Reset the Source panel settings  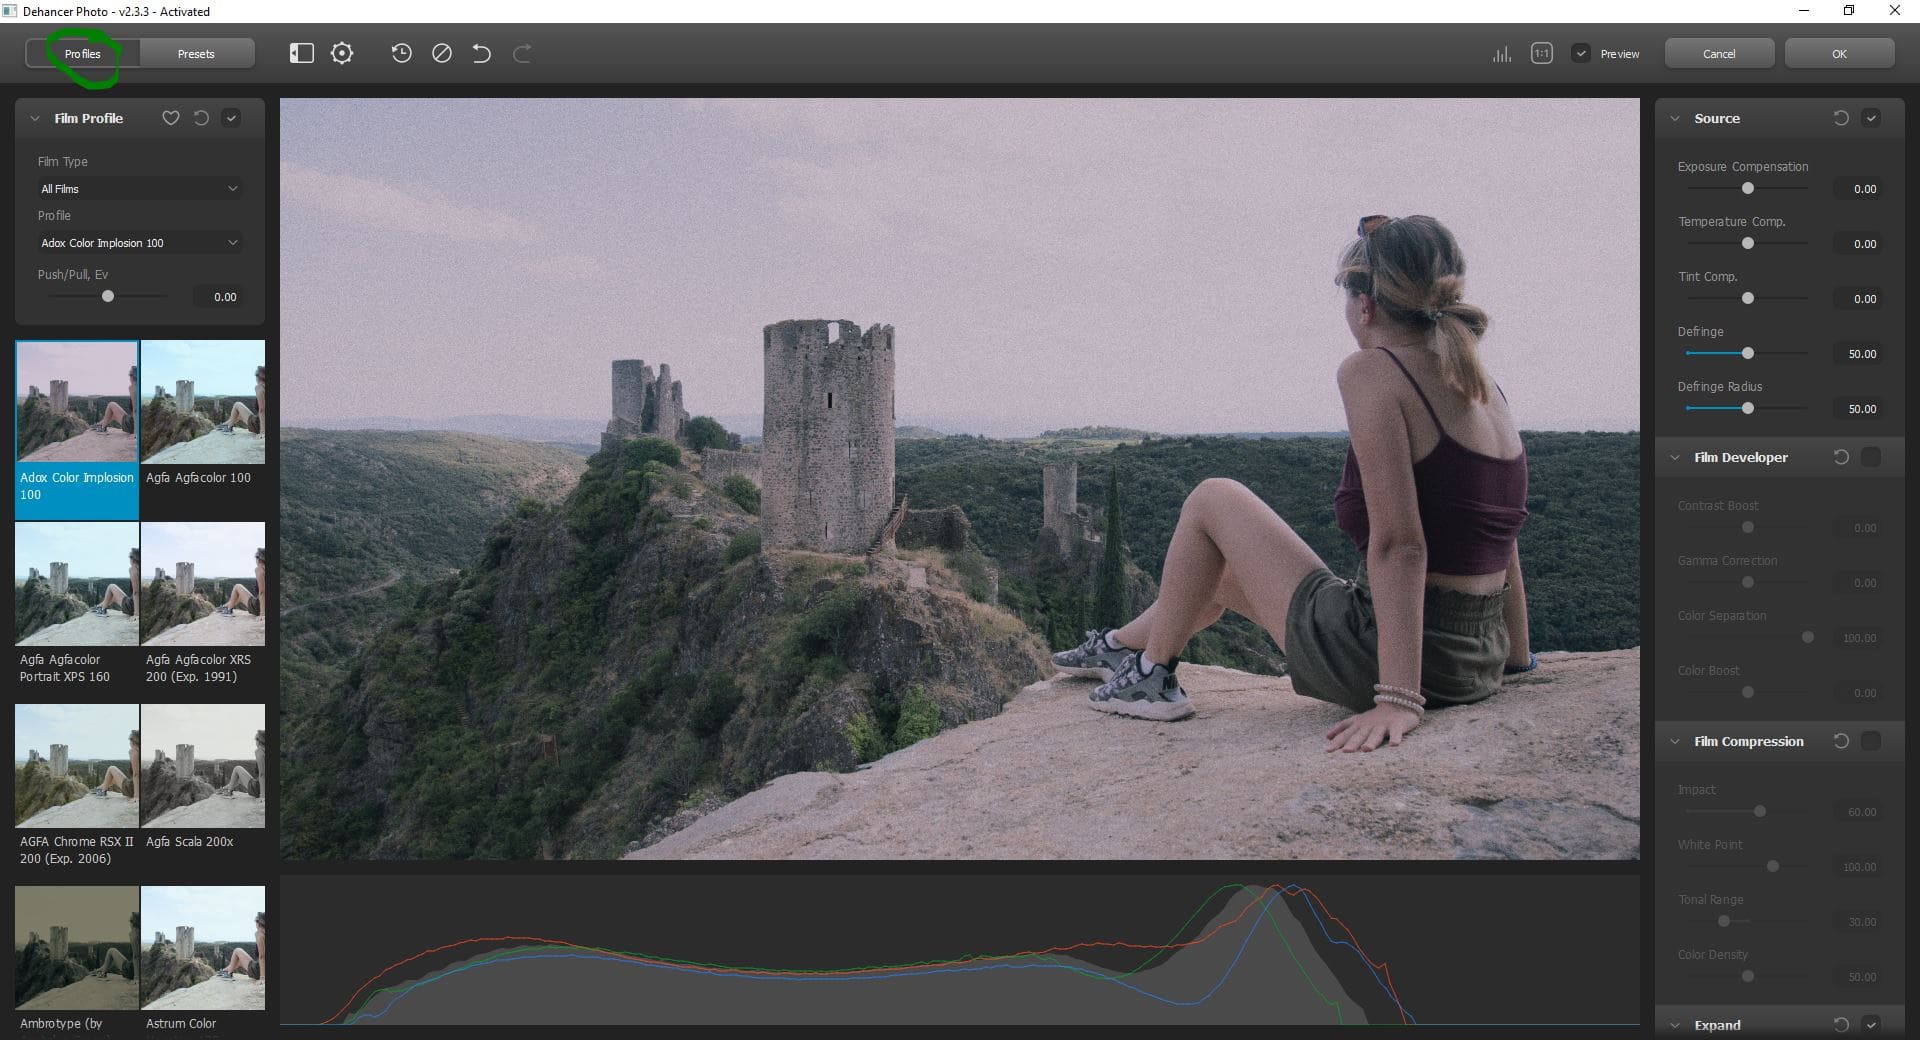1841,118
